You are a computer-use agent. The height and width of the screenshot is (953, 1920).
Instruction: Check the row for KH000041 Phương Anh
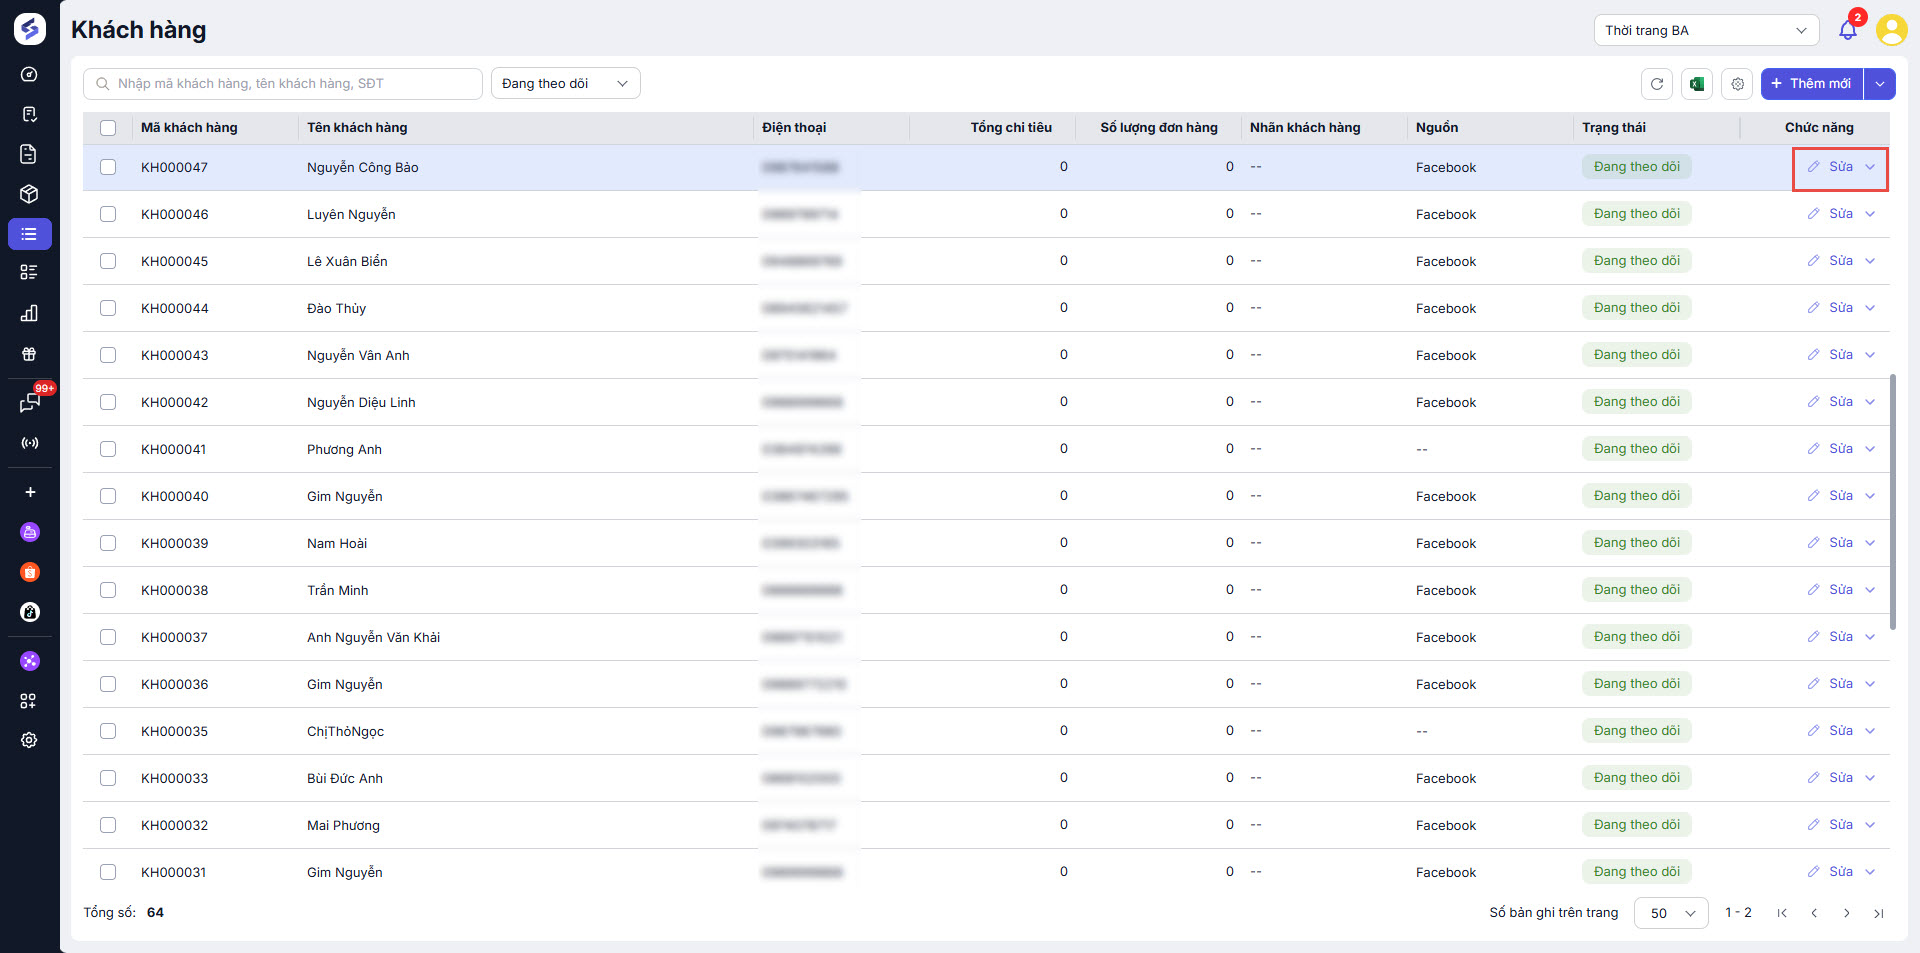click(108, 449)
